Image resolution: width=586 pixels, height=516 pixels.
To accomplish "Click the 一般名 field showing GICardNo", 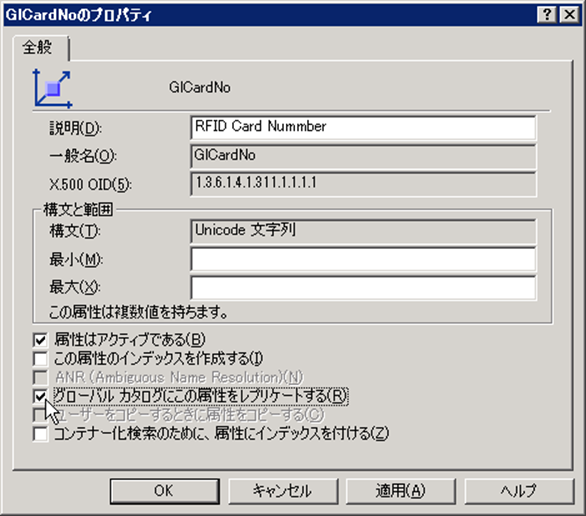I will 363,156.
